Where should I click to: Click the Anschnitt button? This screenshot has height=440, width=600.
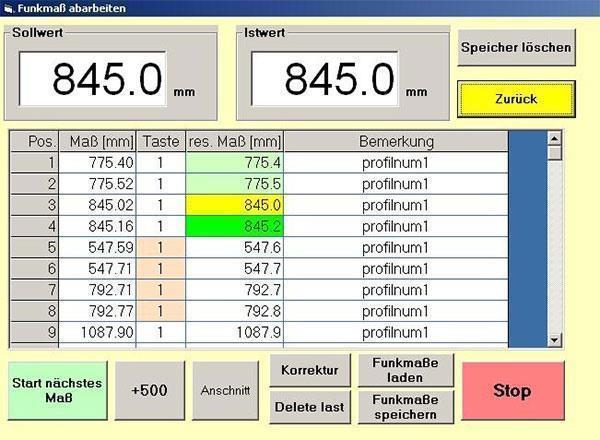222,390
